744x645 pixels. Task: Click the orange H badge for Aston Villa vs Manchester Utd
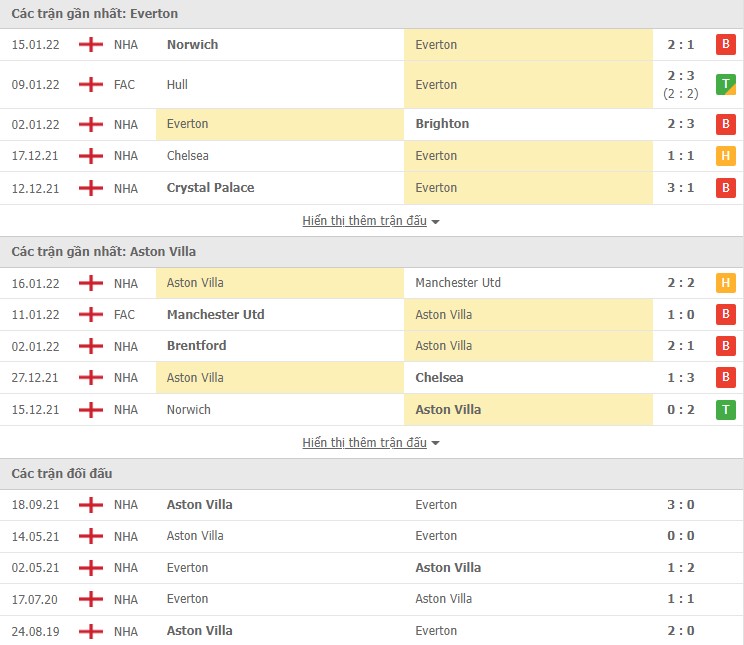725,283
